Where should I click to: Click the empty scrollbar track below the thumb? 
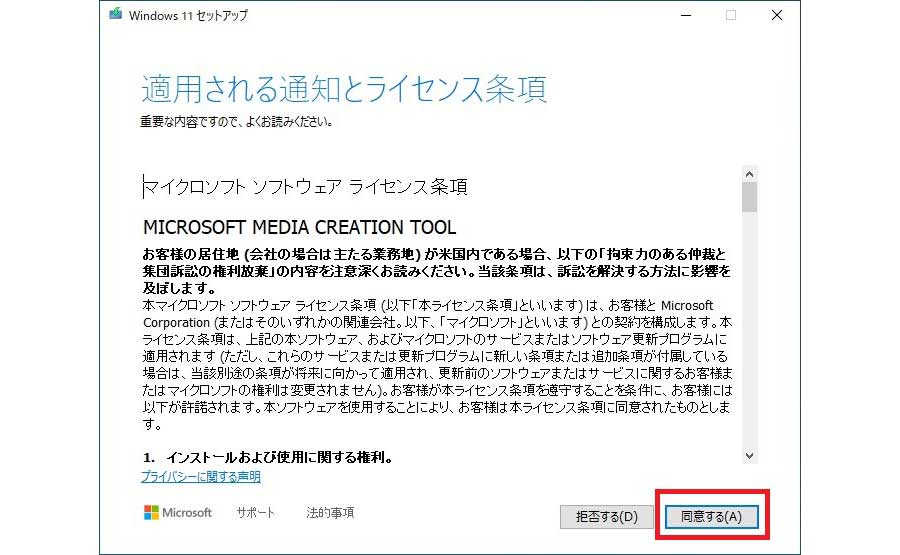pyautogui.click(x=749, y=330)
